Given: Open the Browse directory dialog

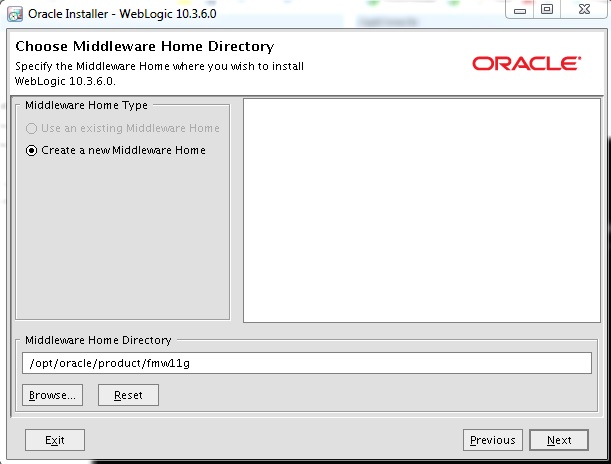Looking at the screenshot, I should [x=52, y=395].
